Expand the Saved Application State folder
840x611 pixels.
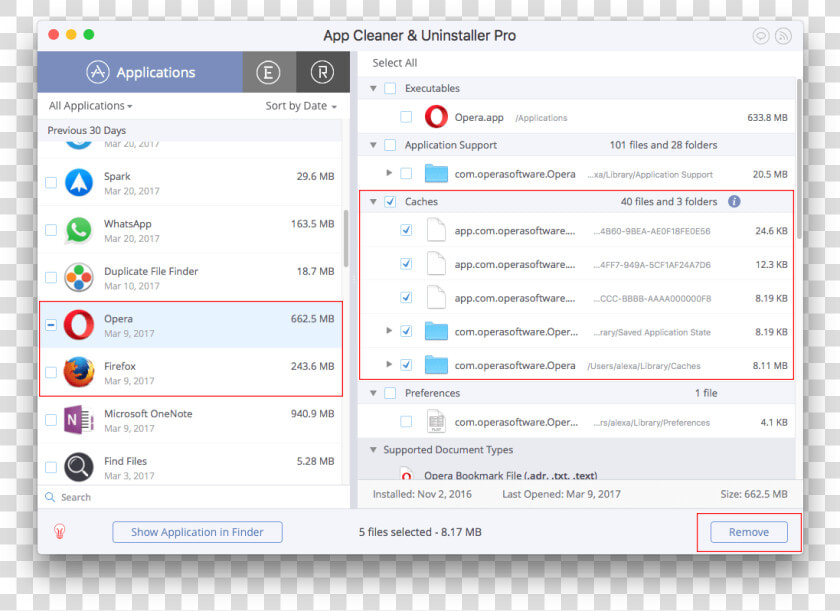[x=389, y=331]
